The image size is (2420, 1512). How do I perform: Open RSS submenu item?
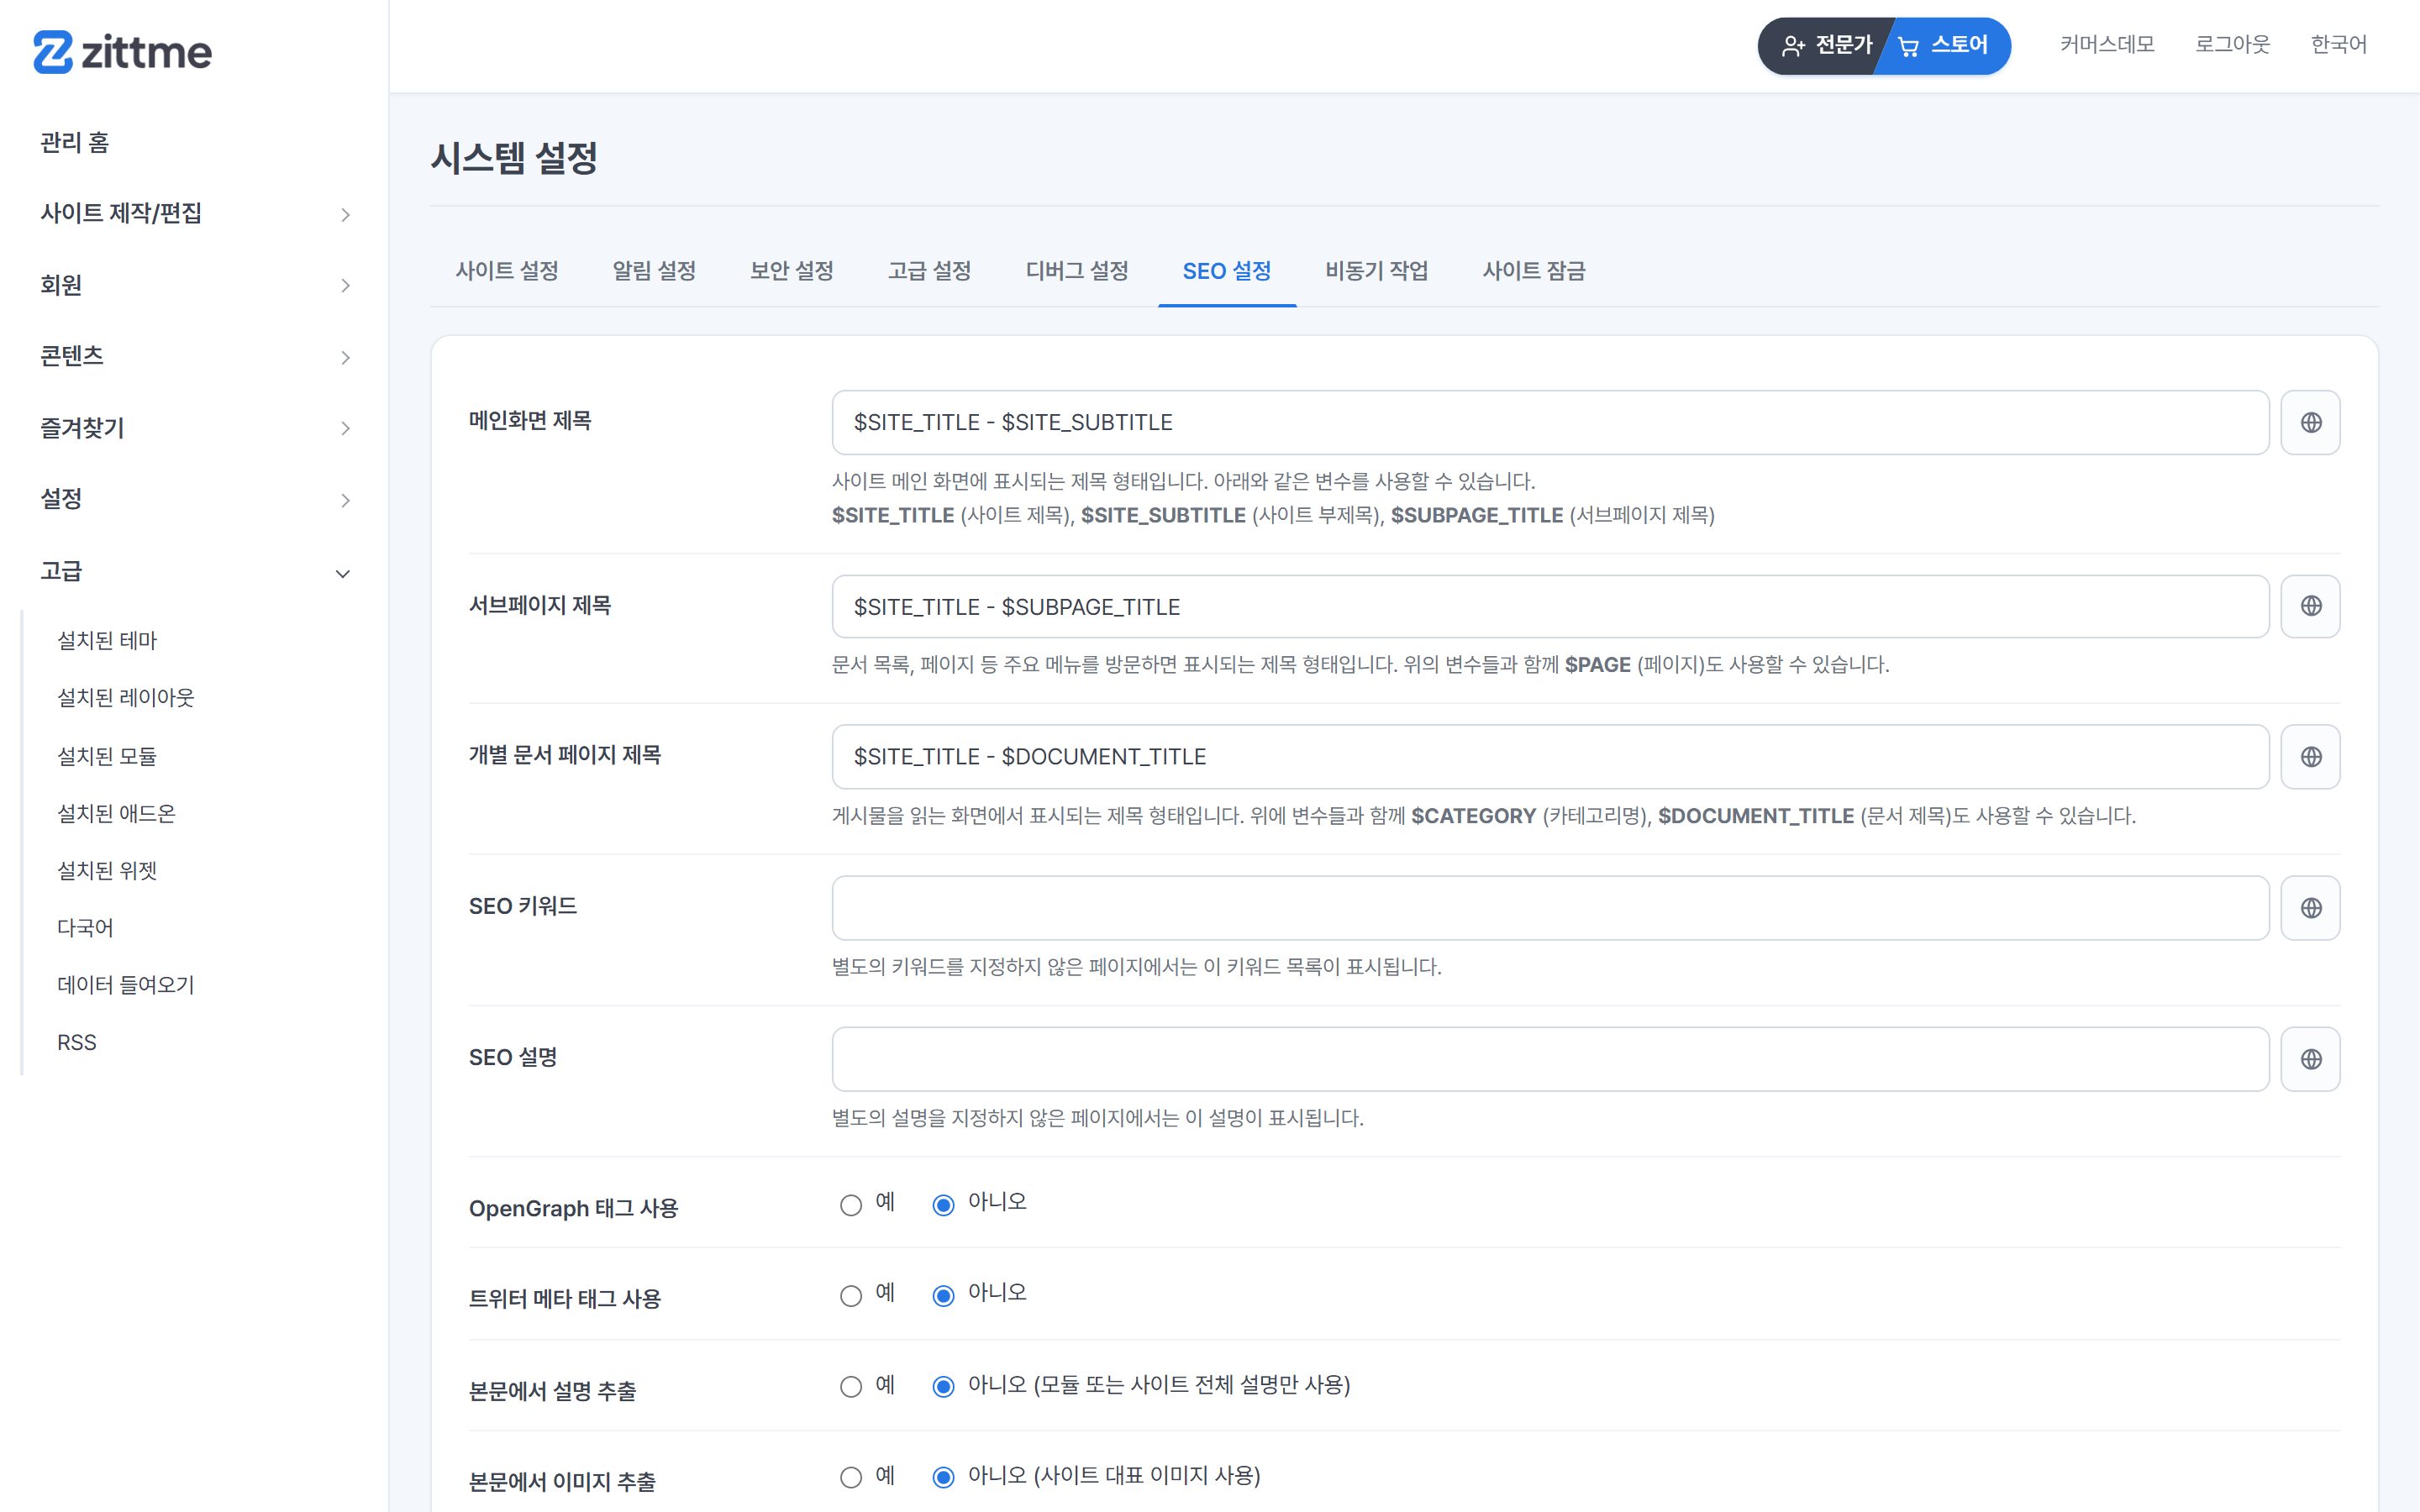click(x=77, y=1043)
